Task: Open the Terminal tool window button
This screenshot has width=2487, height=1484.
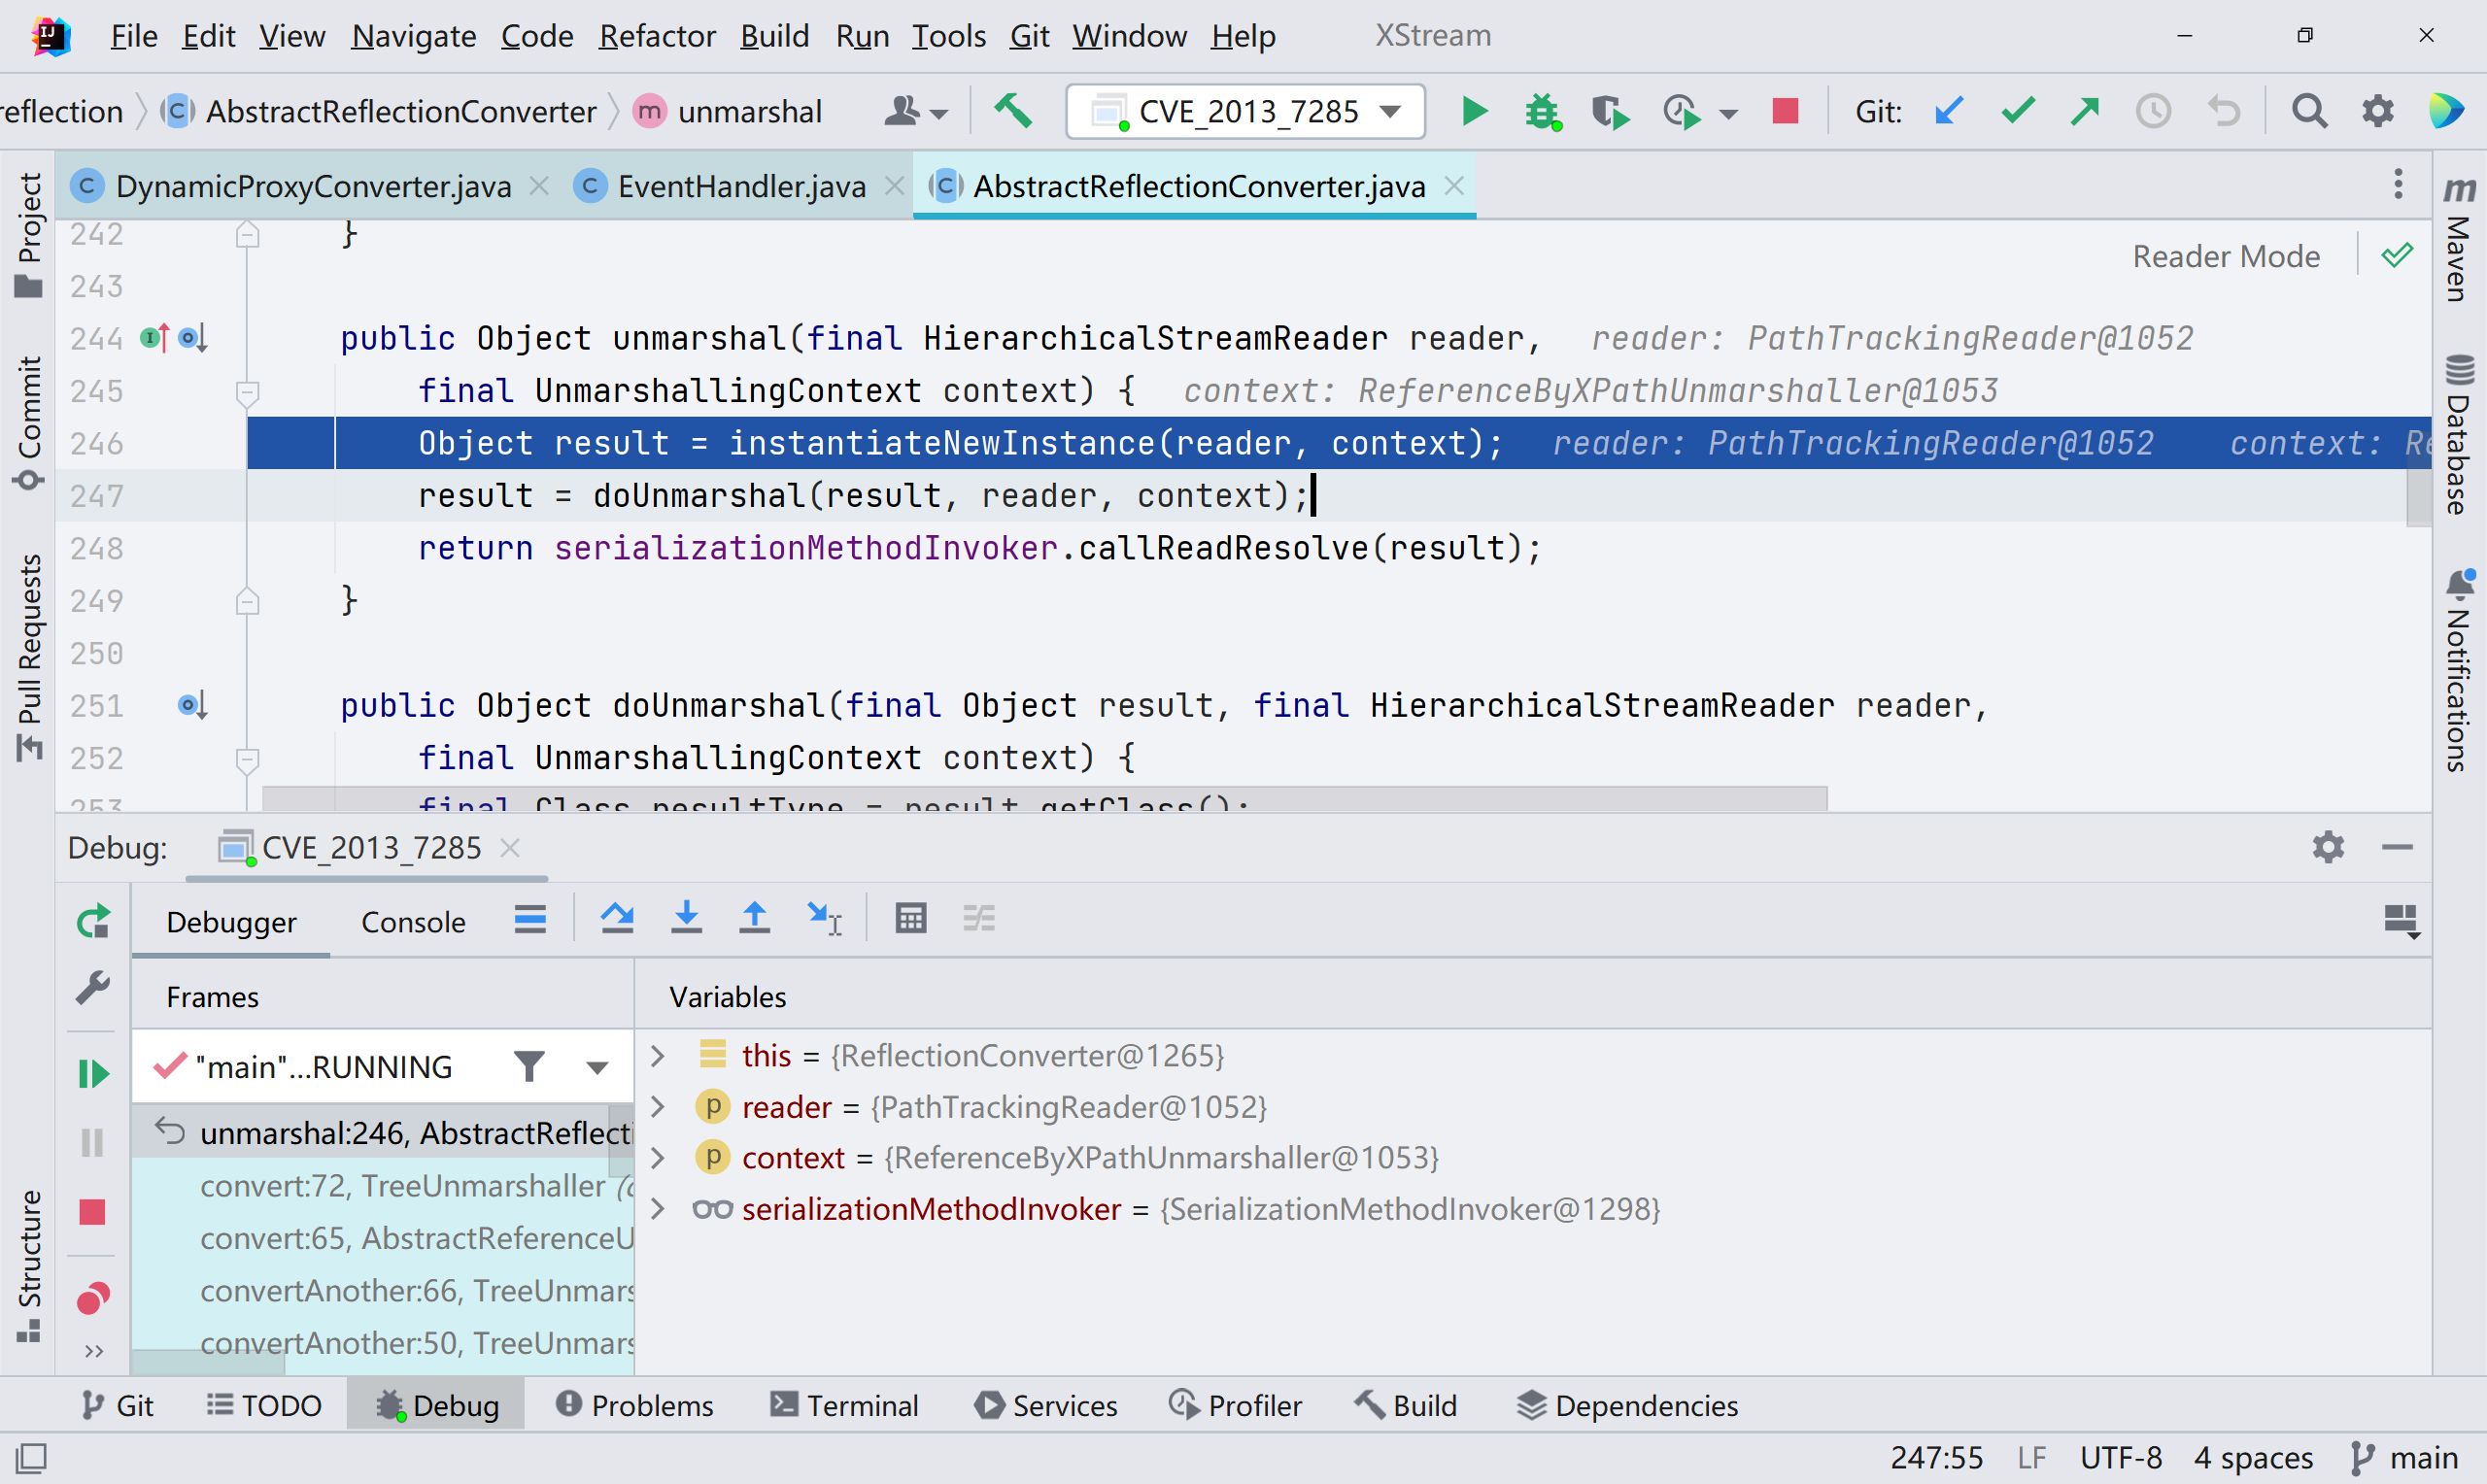Action: coord(843,1405)
